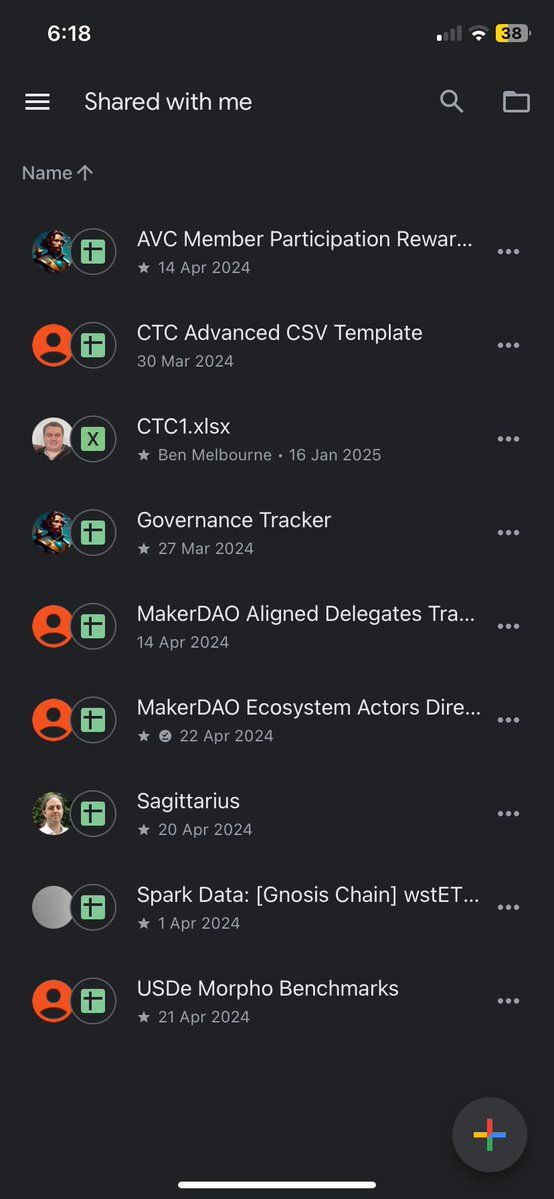Open more options for USDe Morpho Benchmarks

coord(509,1001)
